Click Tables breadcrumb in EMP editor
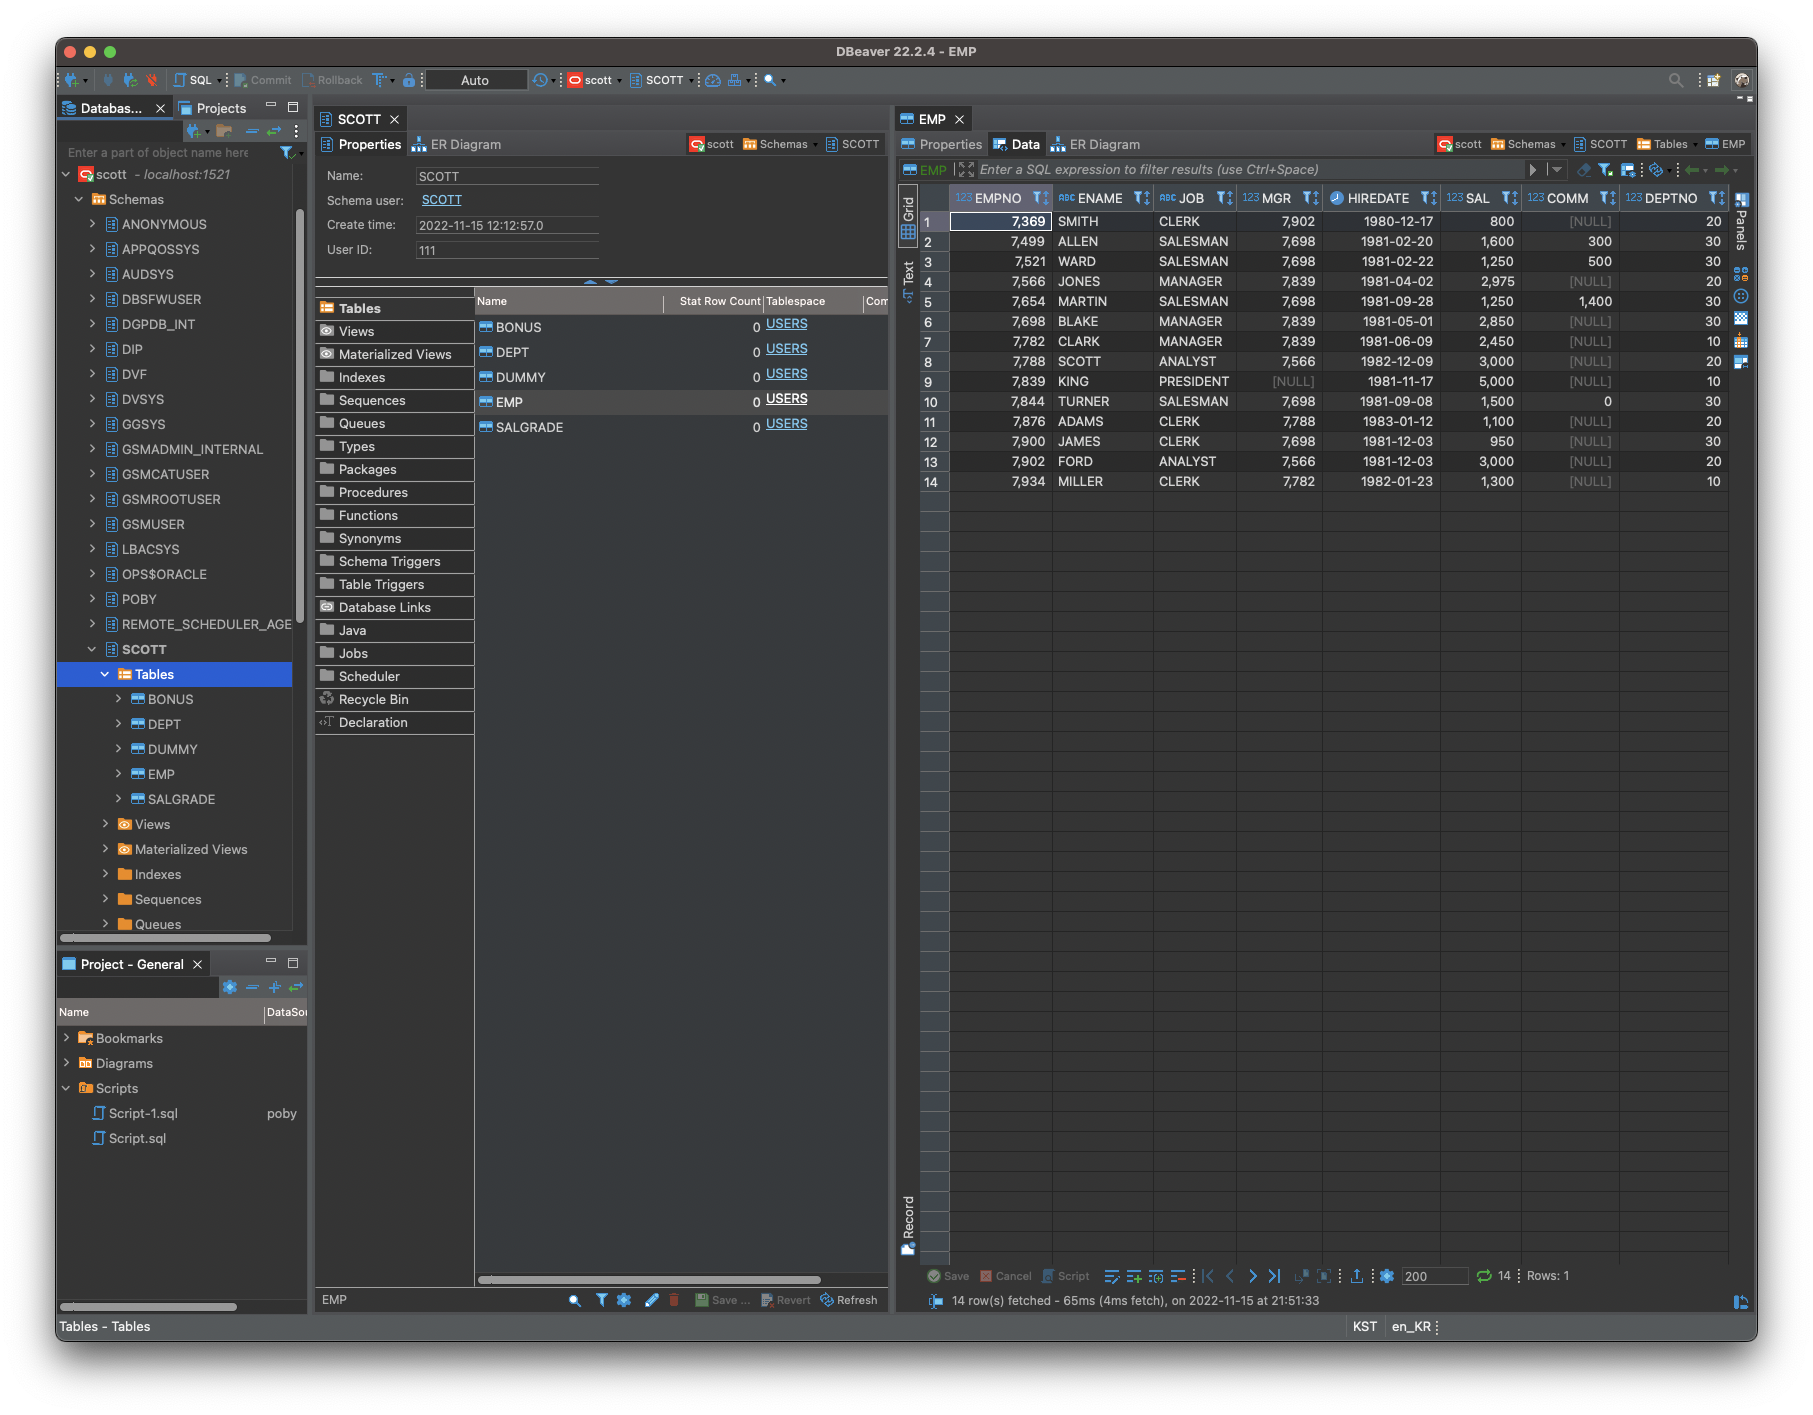Screen dimensions: 1813x1415 point(1662,144)
